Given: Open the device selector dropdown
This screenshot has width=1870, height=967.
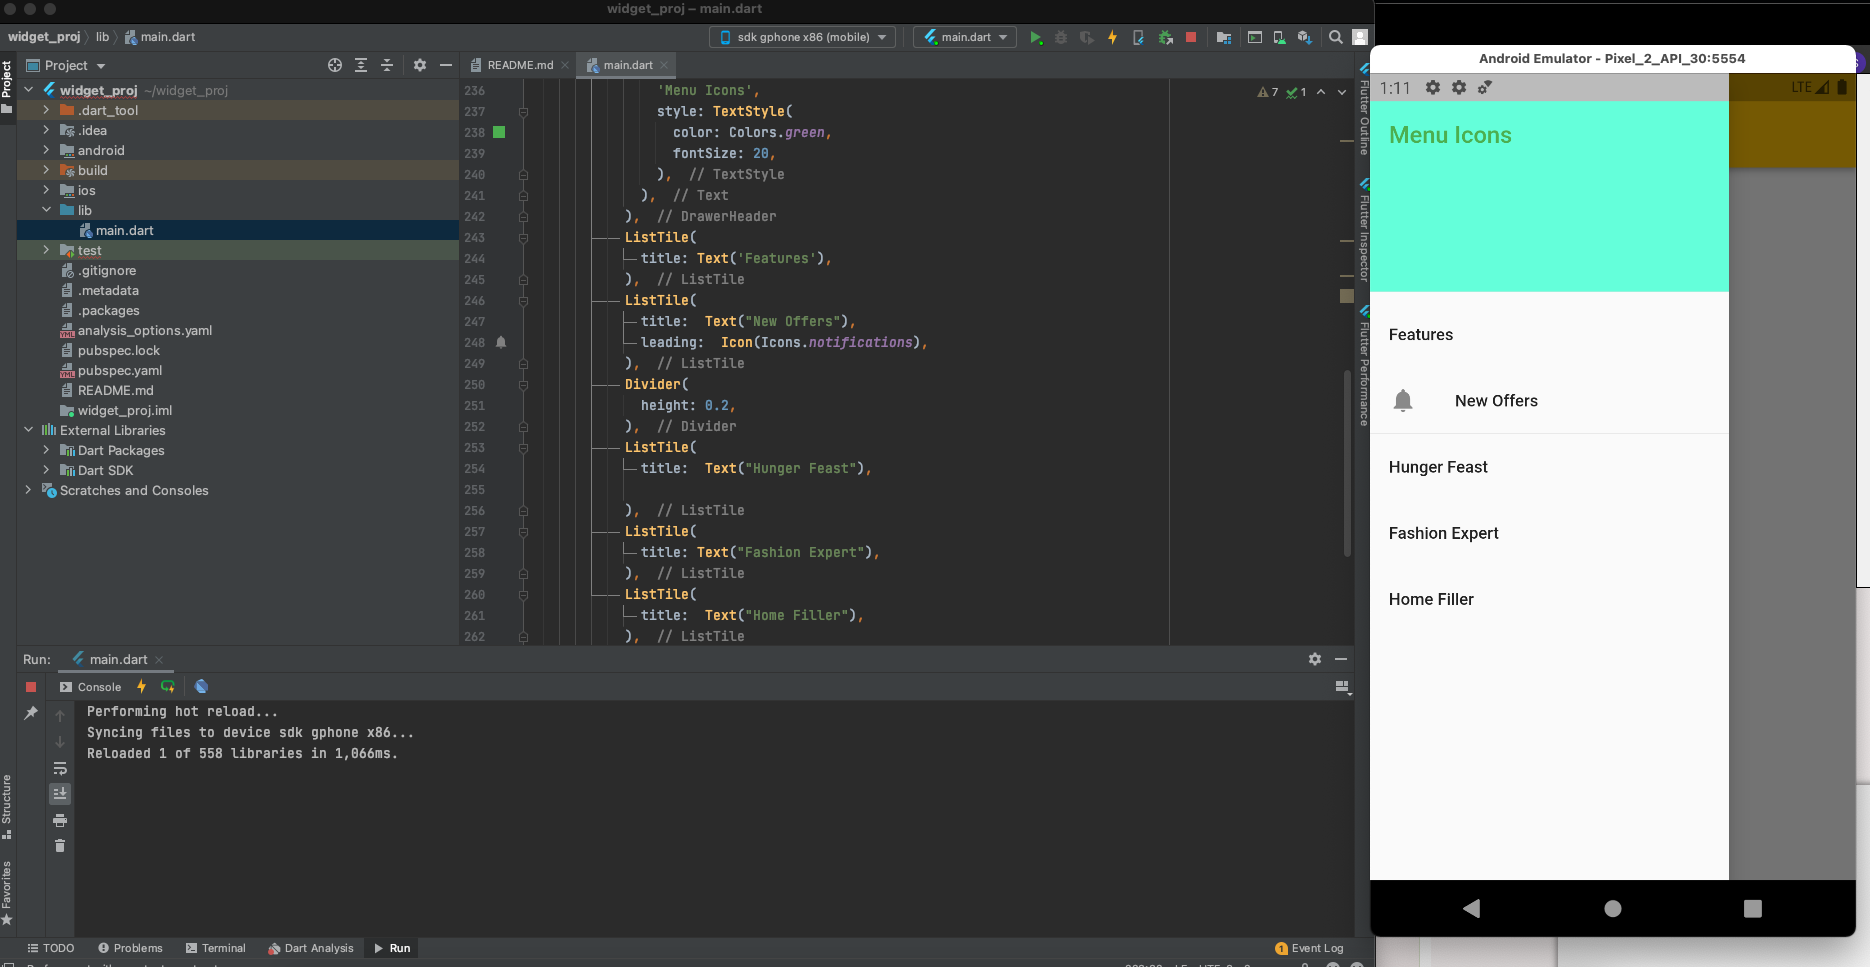Looking at the screenshot, I should coord(804,38).
